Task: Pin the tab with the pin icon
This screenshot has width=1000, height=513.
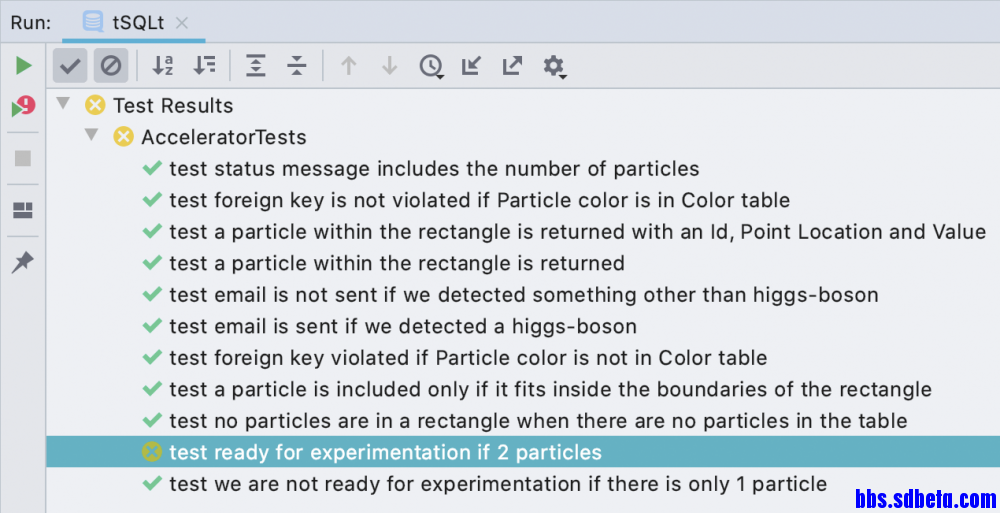Action: pos(23,262)
